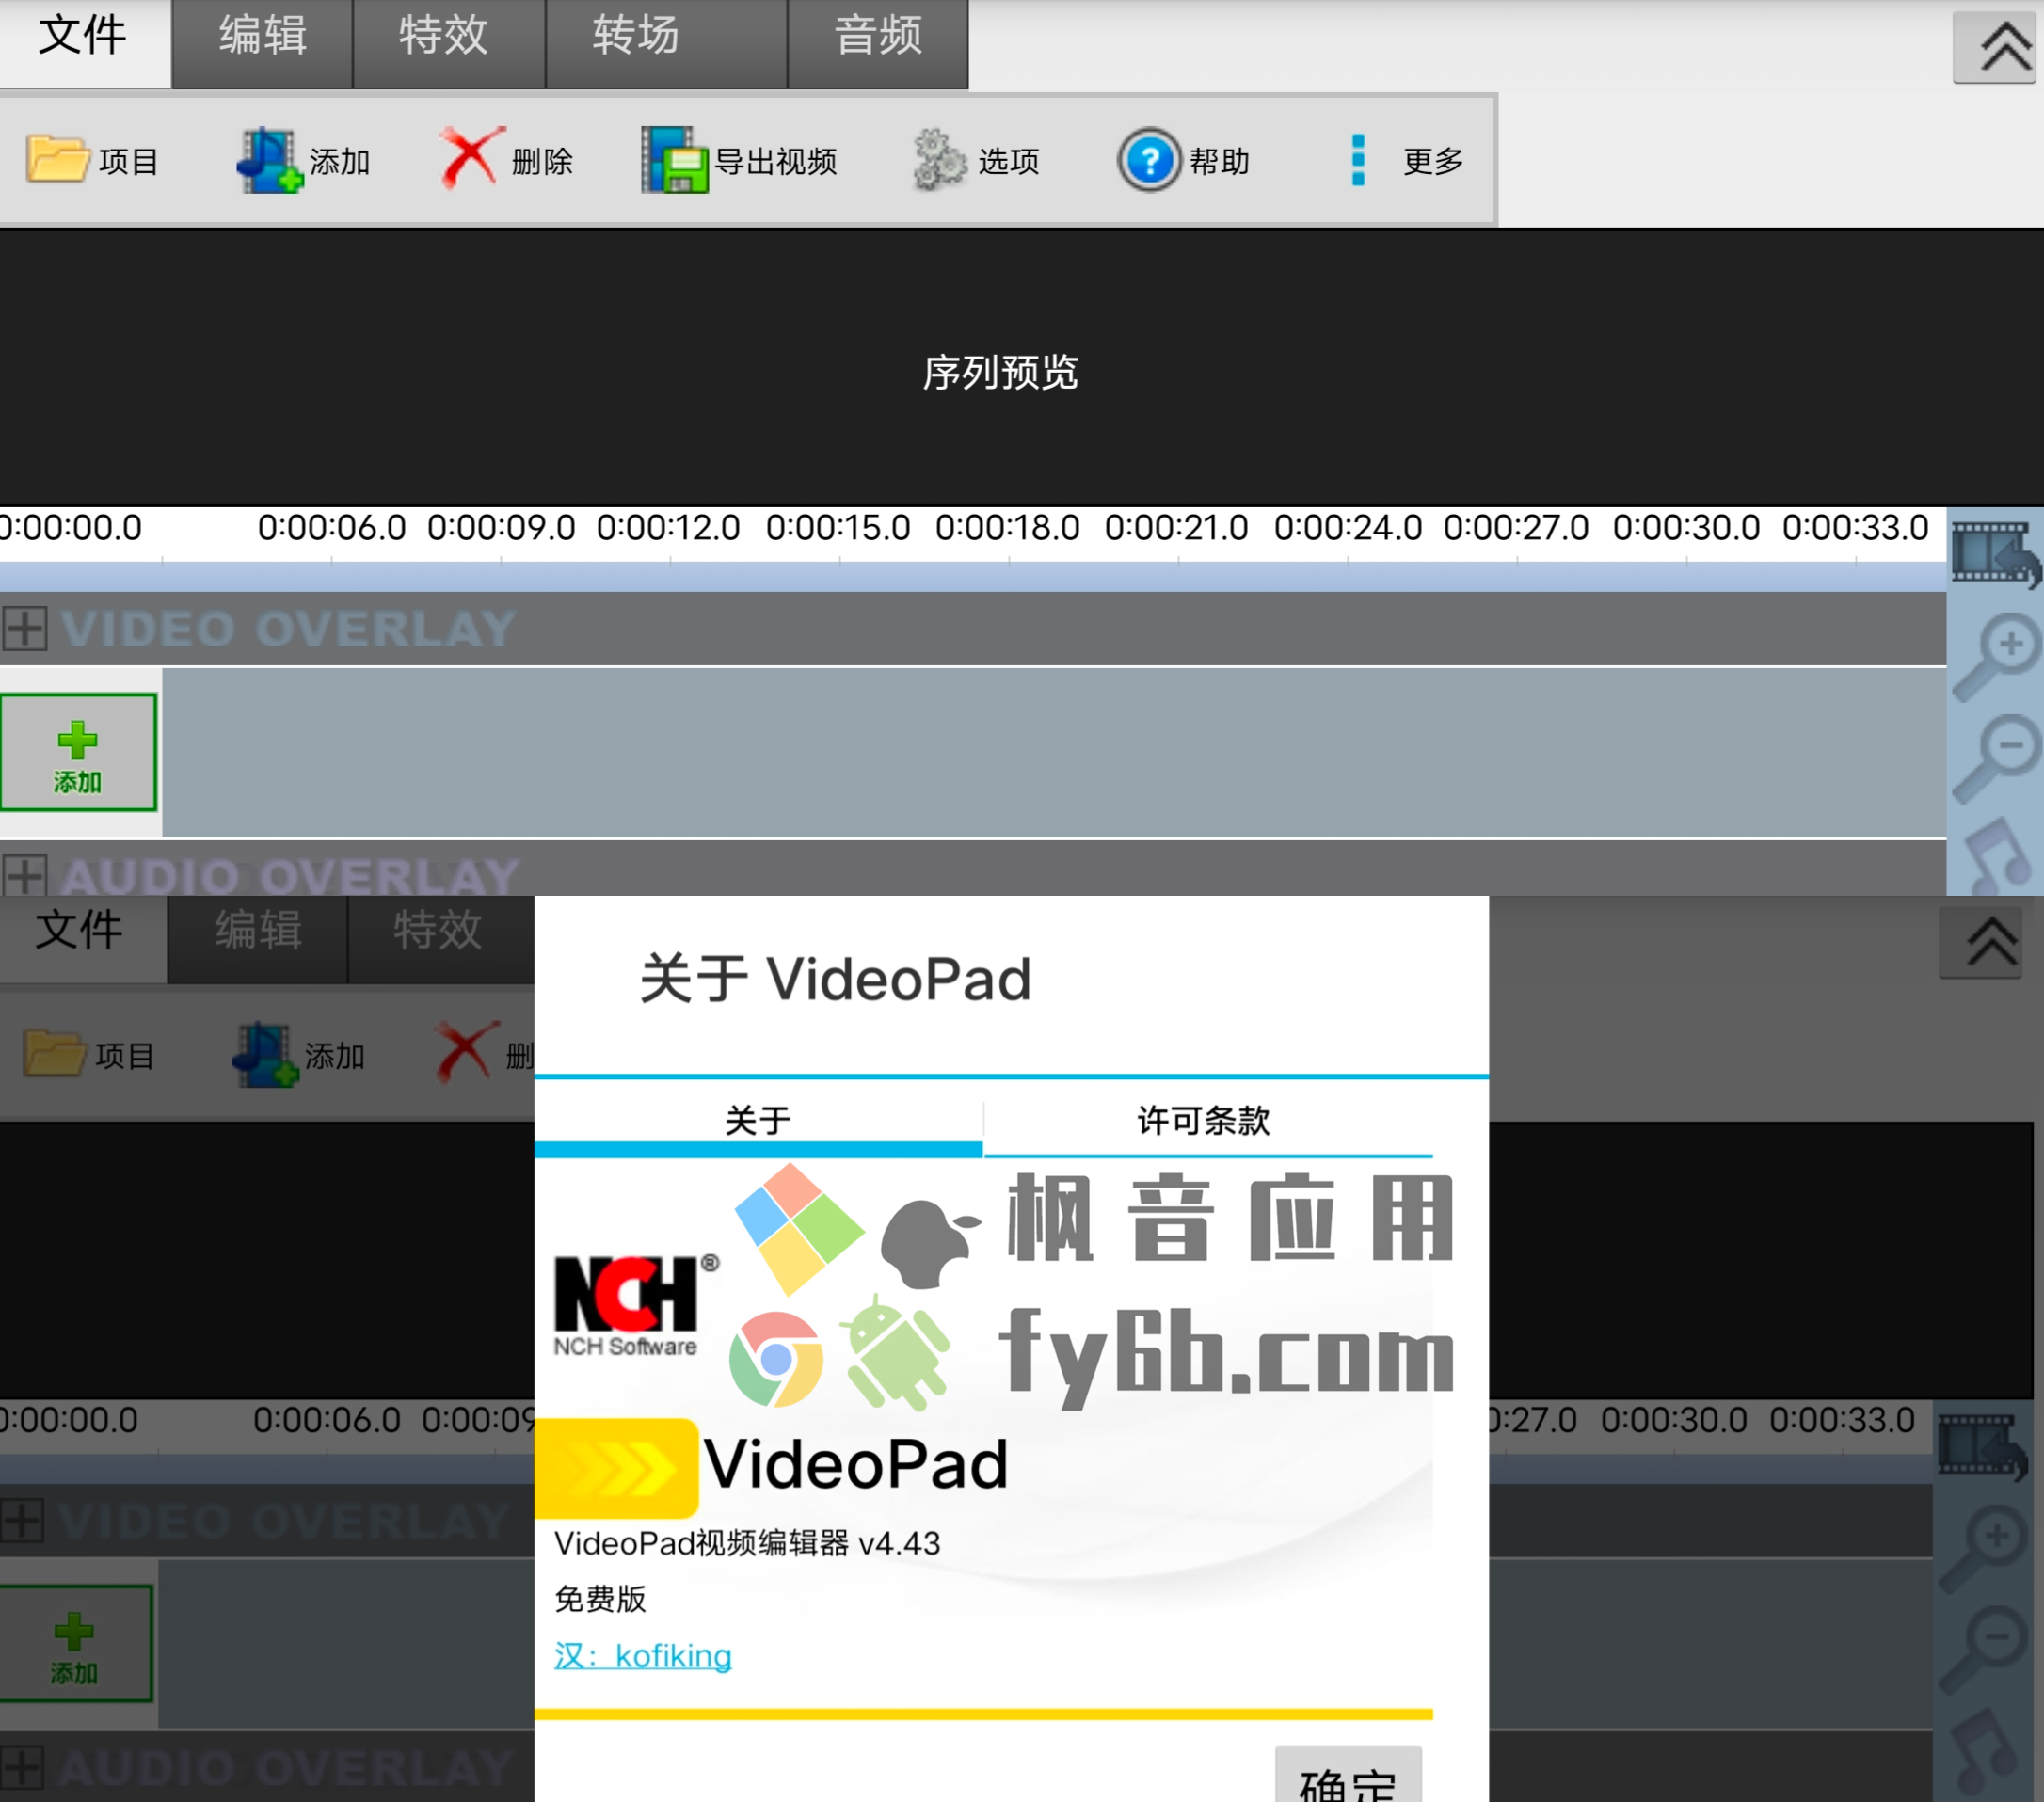This screenshot has height=1802, width=2044.
Task: Click the 导出视频 export icon
Action: (674, 159)
